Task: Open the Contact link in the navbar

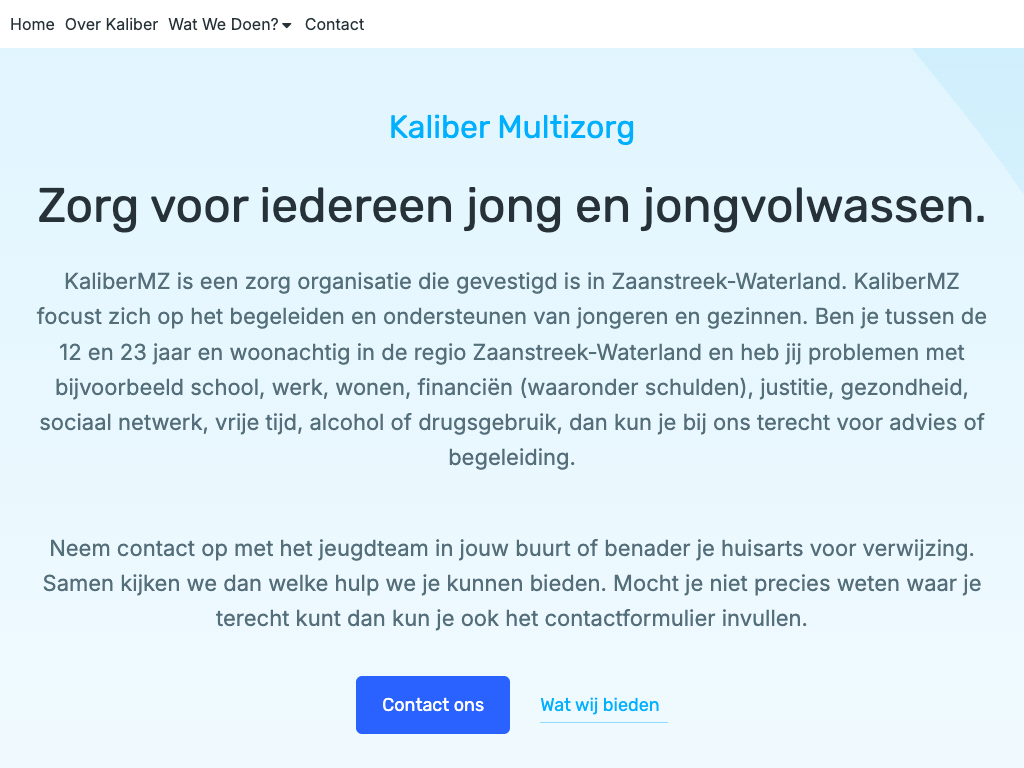Action: coord(334,24)
